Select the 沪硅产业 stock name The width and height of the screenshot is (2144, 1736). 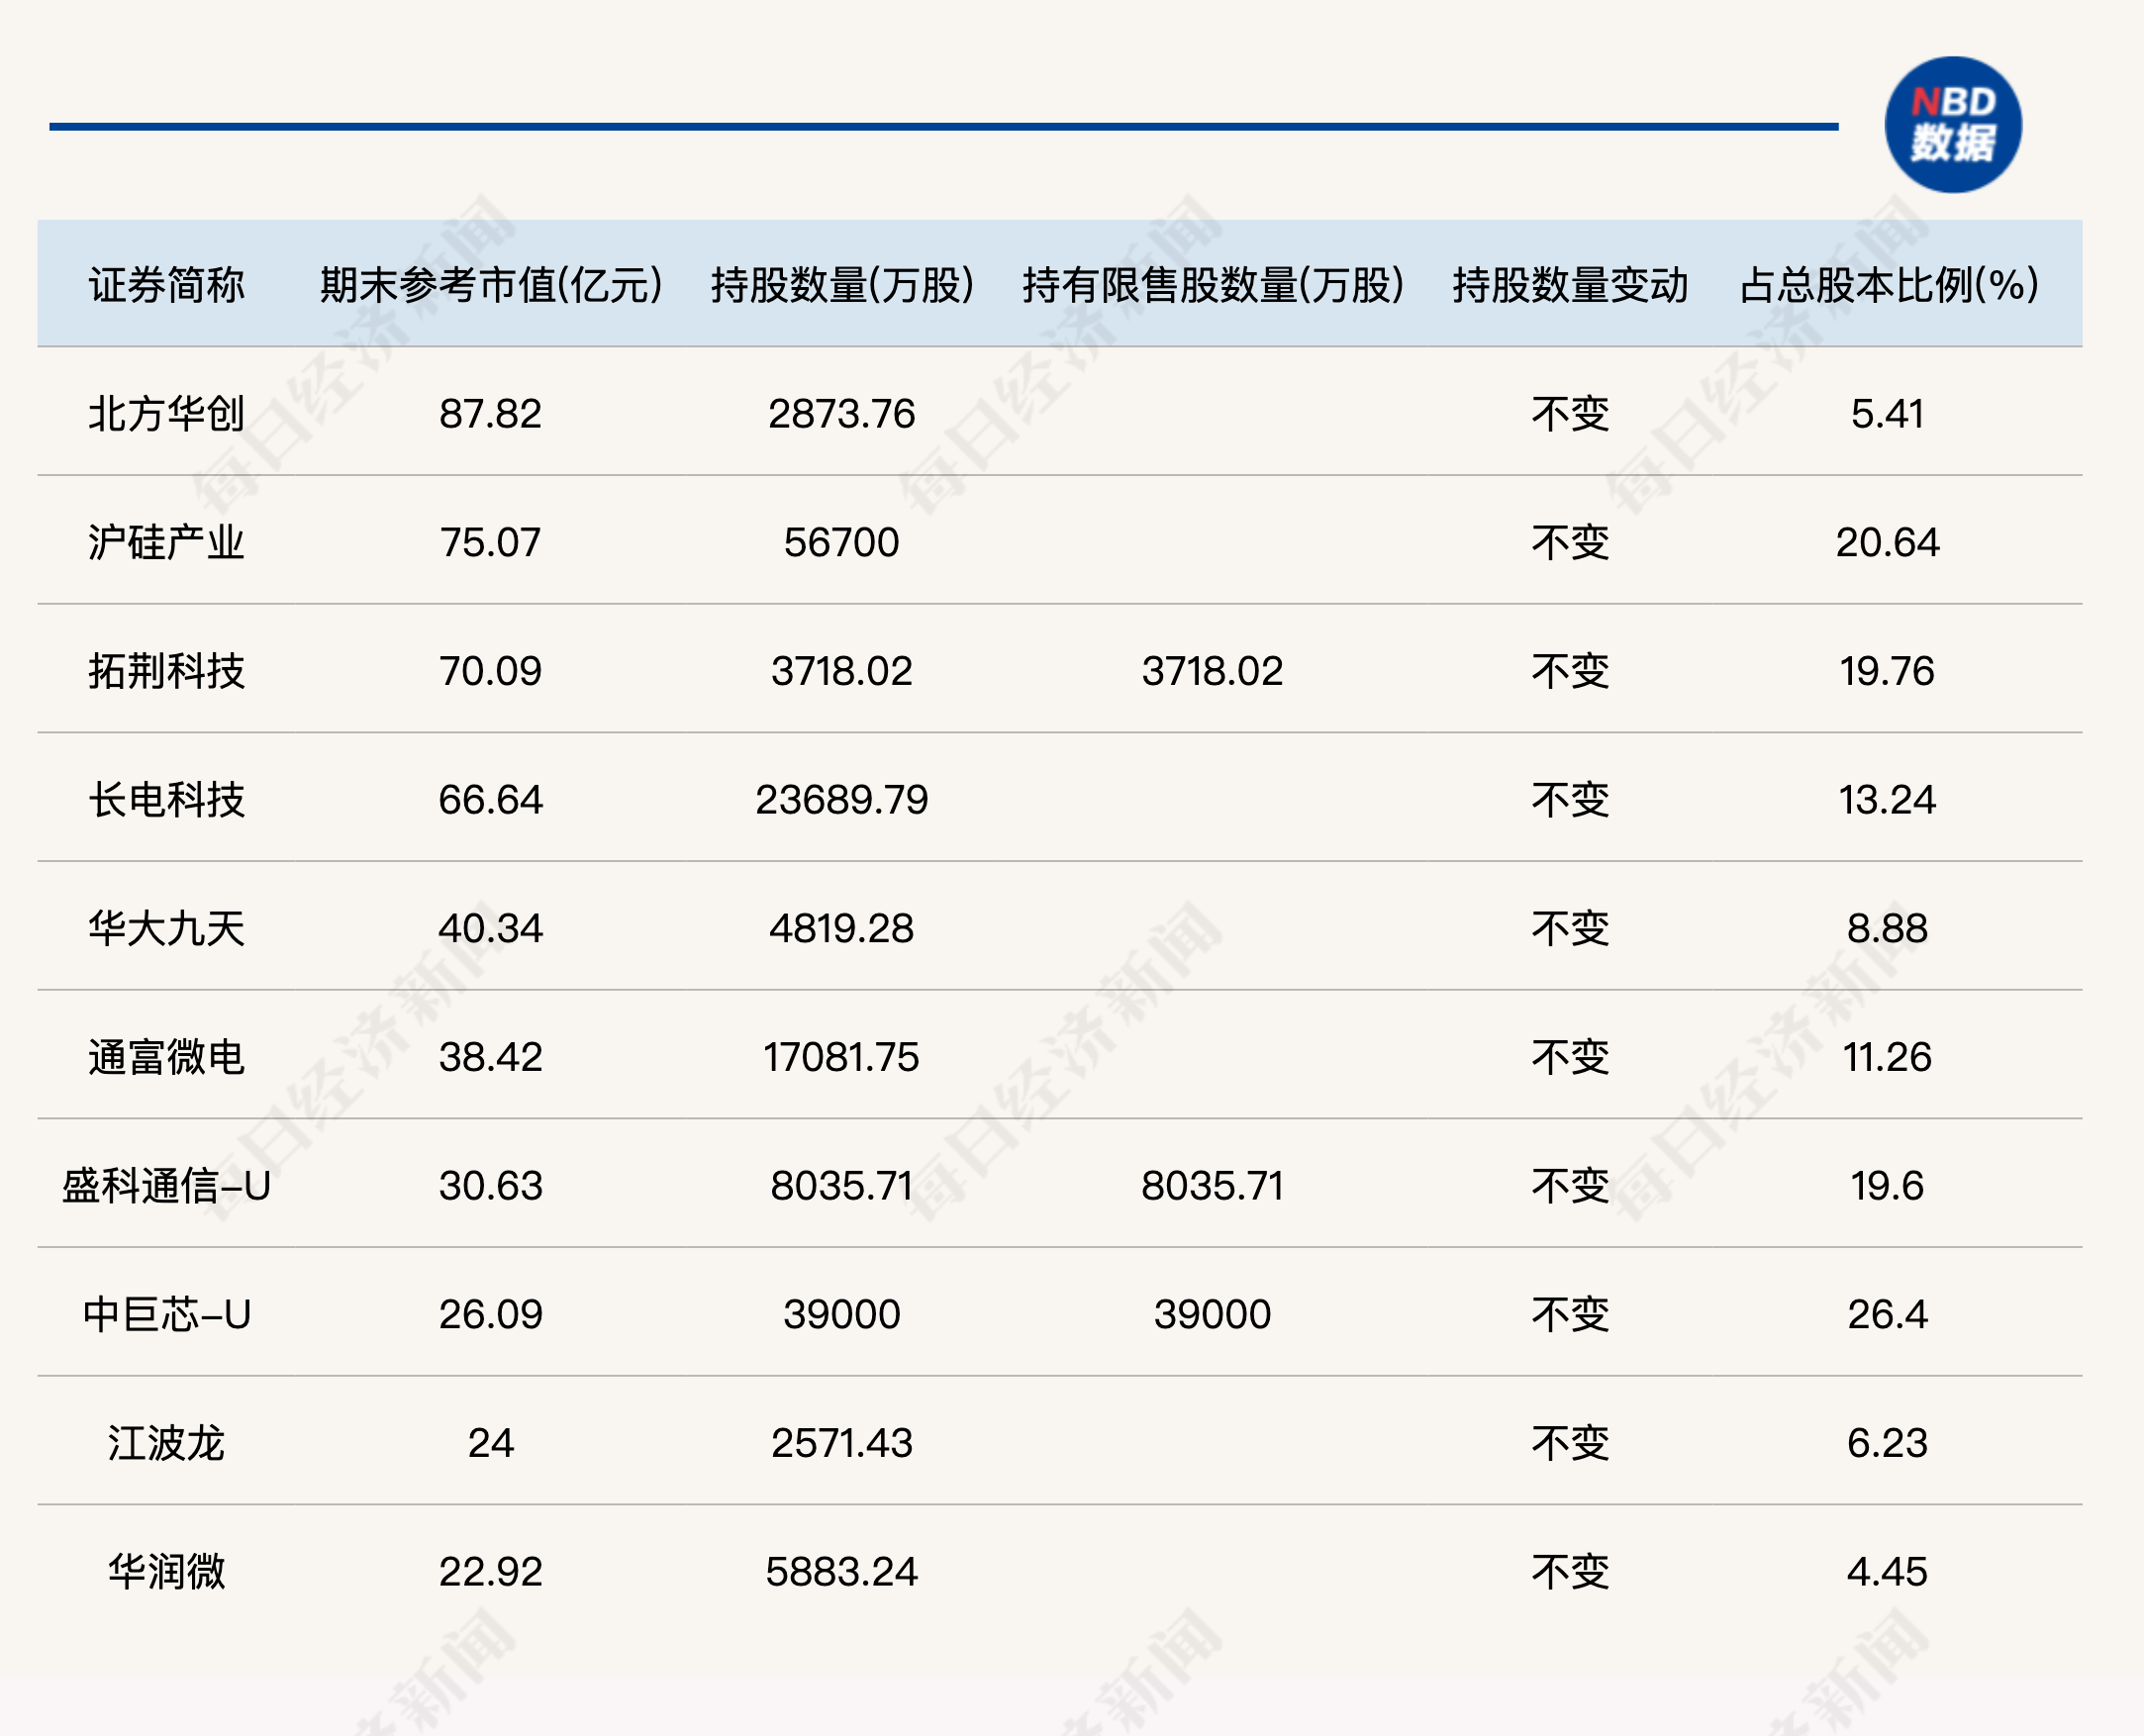pyautogui.click(x=166, y=542)
